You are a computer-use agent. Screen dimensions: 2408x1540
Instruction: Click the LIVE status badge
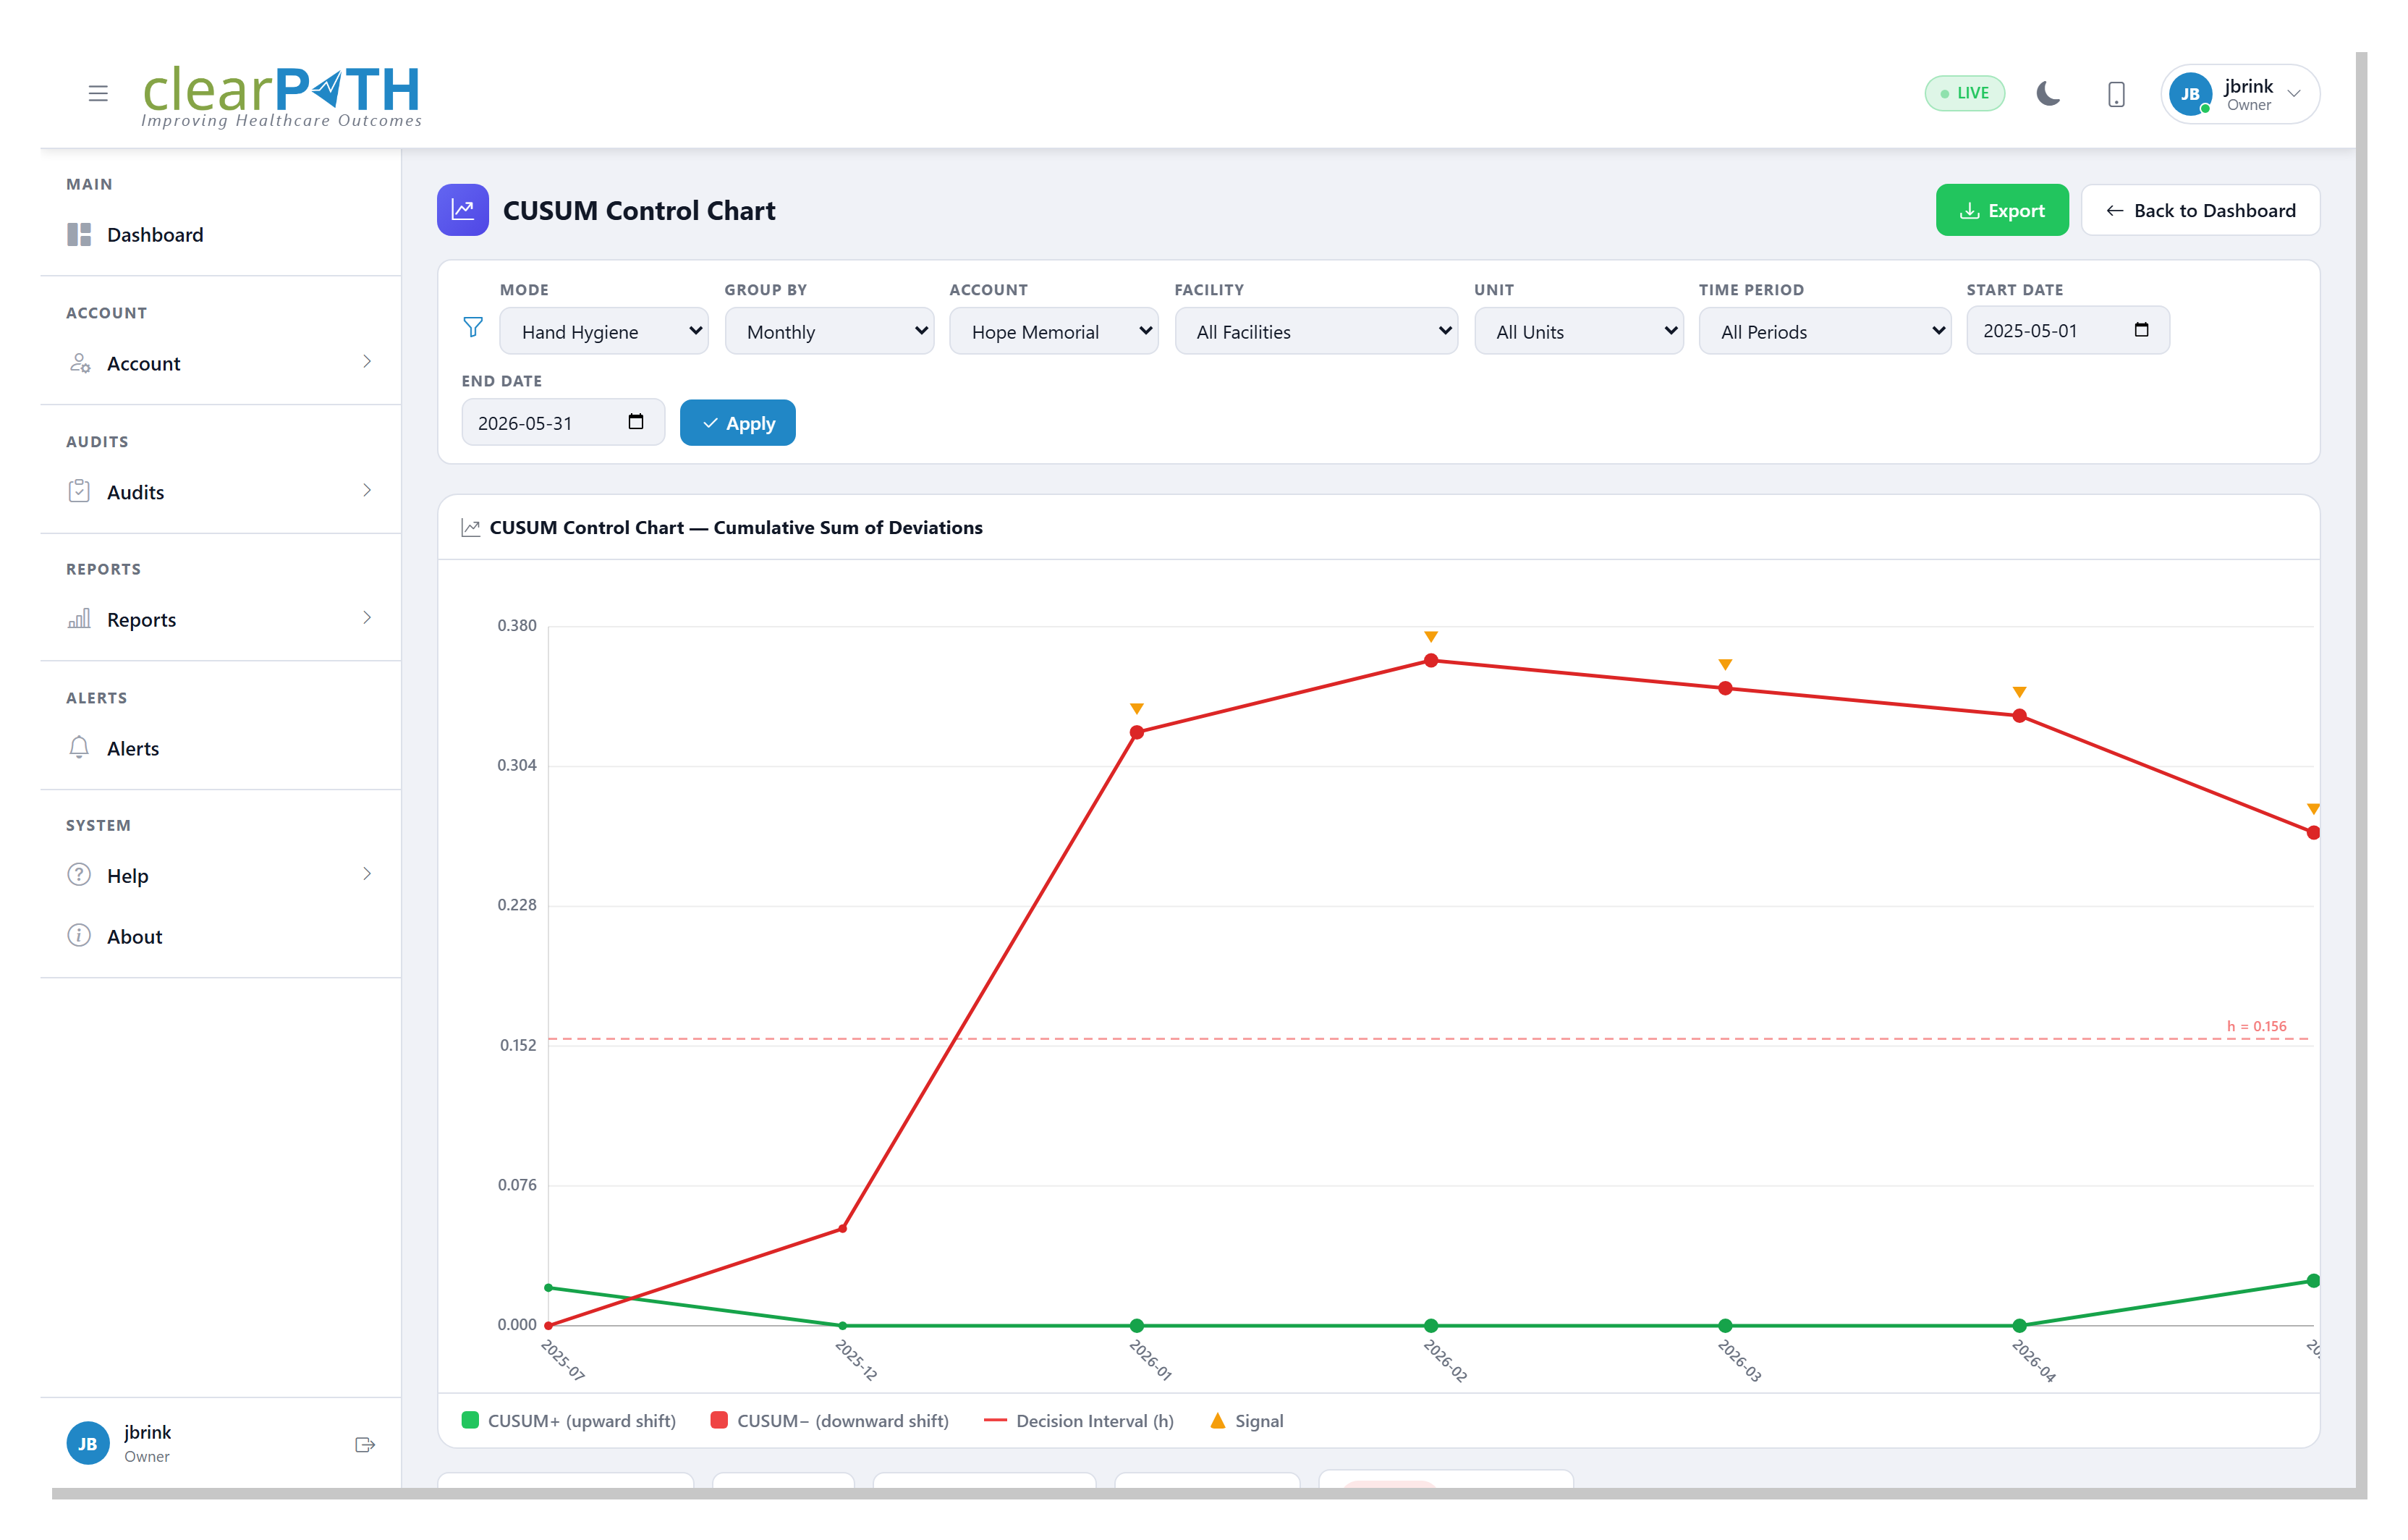[x=1964, y=93]
